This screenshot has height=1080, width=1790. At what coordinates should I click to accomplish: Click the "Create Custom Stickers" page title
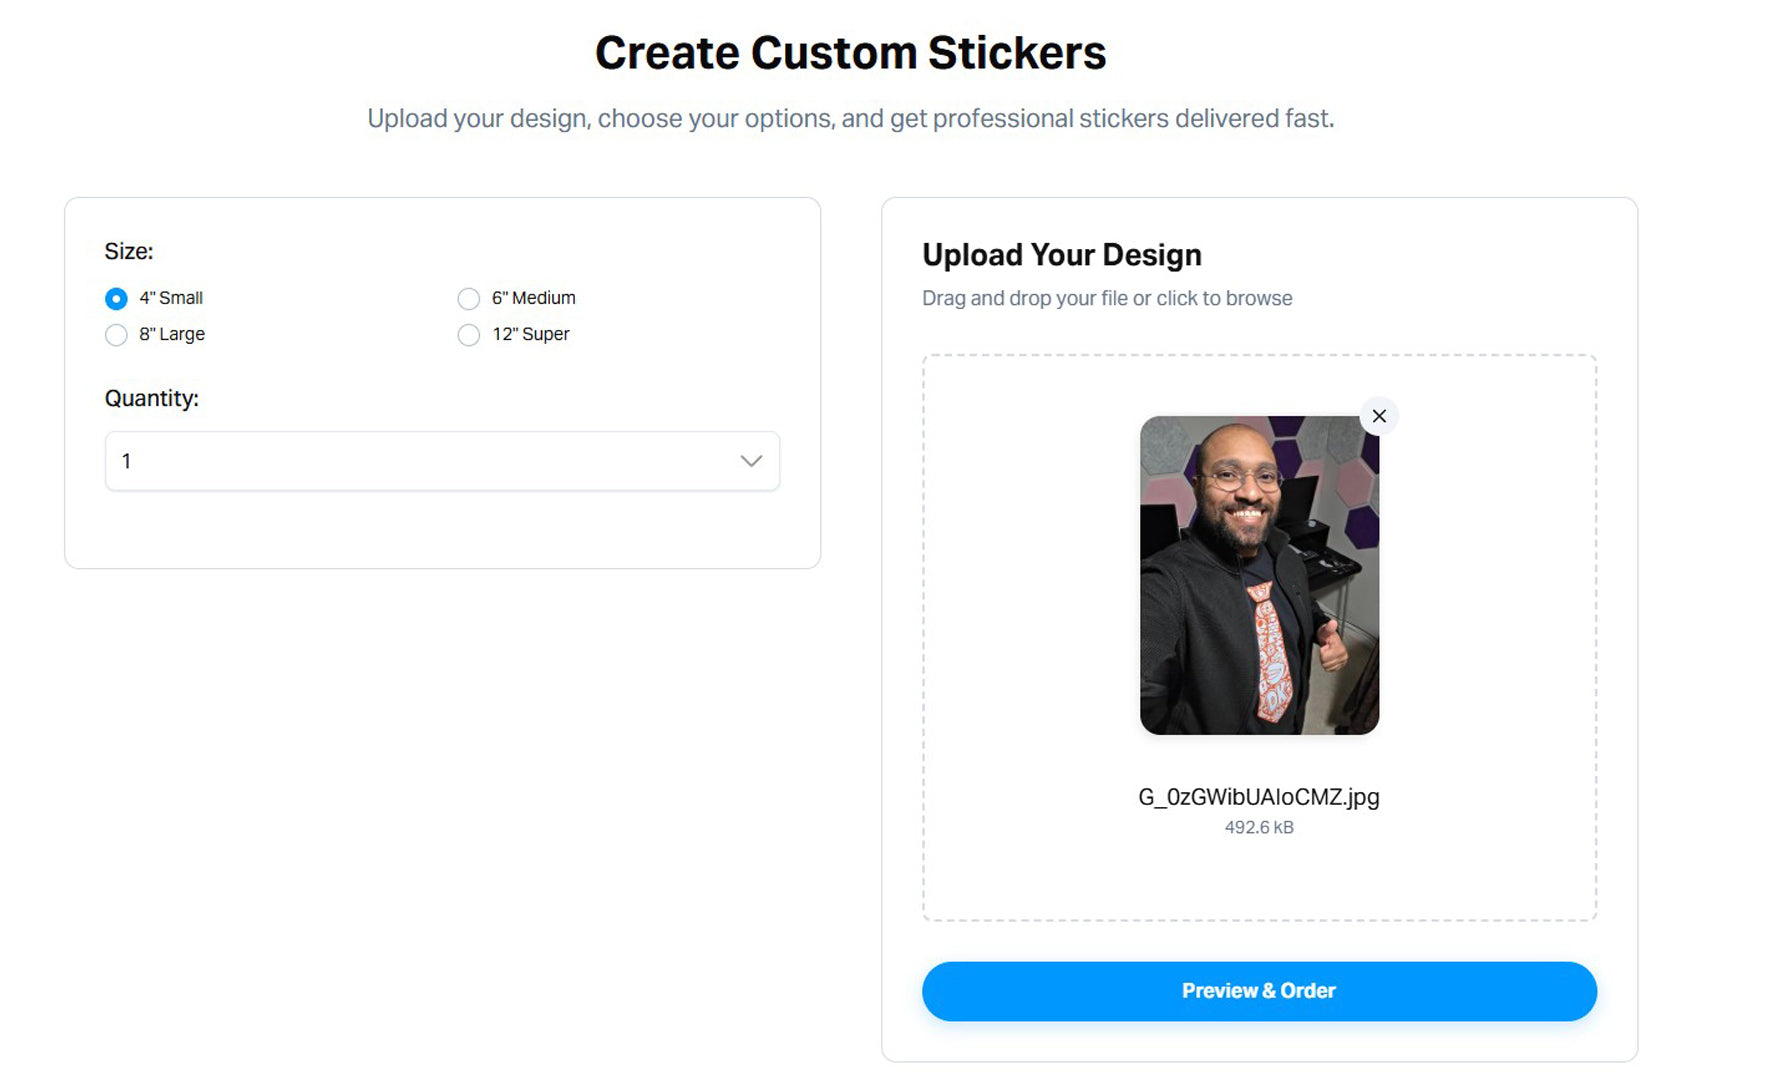click(x=850, y=53)
